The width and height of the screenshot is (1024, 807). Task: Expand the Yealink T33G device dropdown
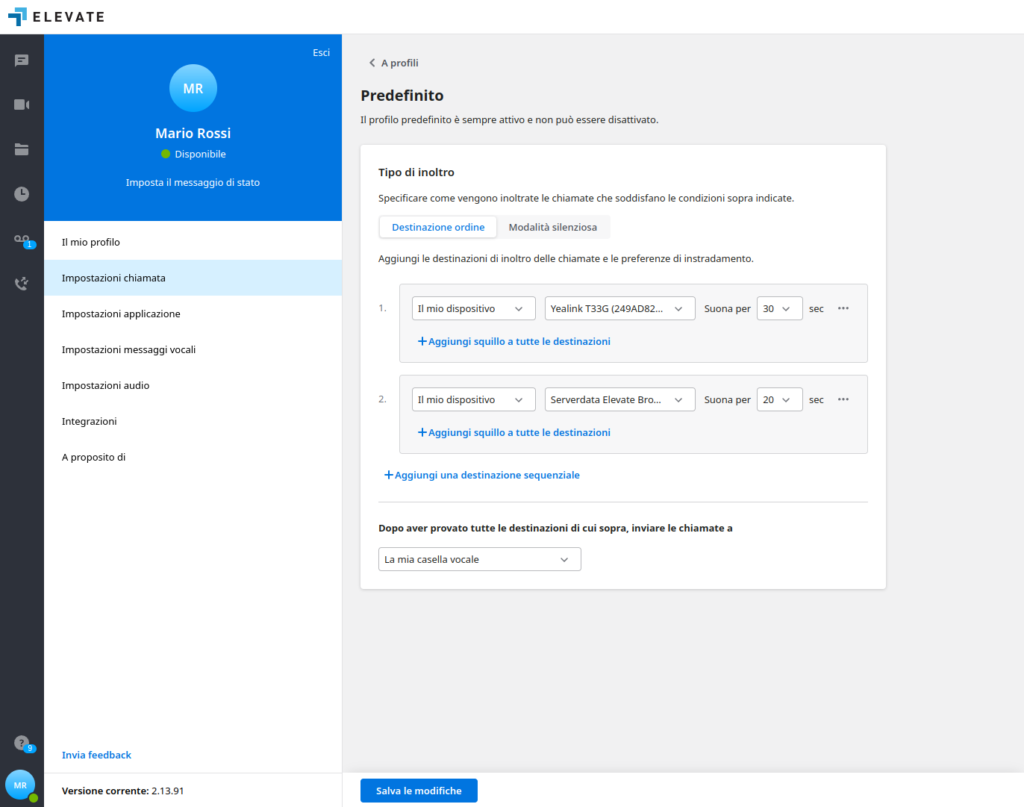pyautogui.click(x=620, y=309)
